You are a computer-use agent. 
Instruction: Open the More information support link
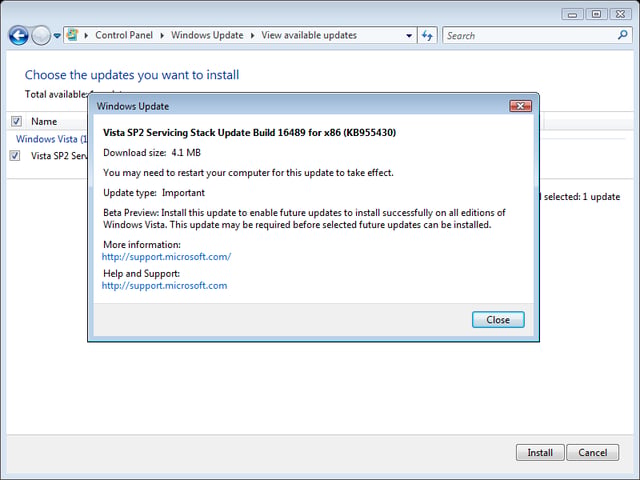pos(167,257)
